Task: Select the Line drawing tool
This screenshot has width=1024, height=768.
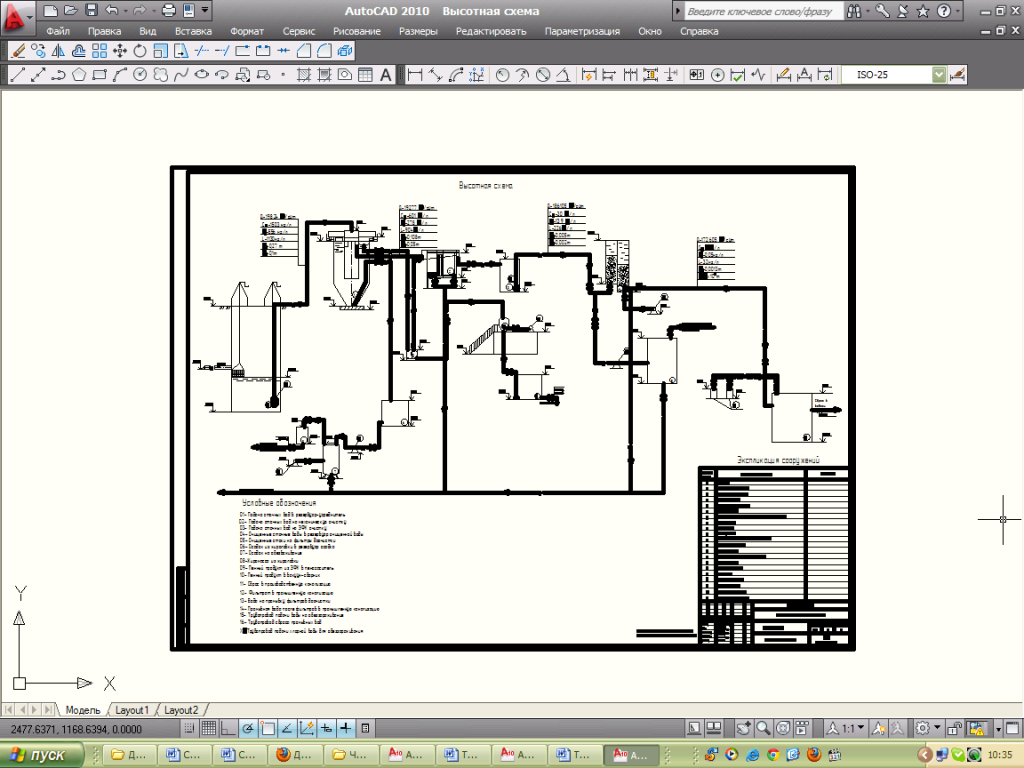Action: click(x=18, y=75)
